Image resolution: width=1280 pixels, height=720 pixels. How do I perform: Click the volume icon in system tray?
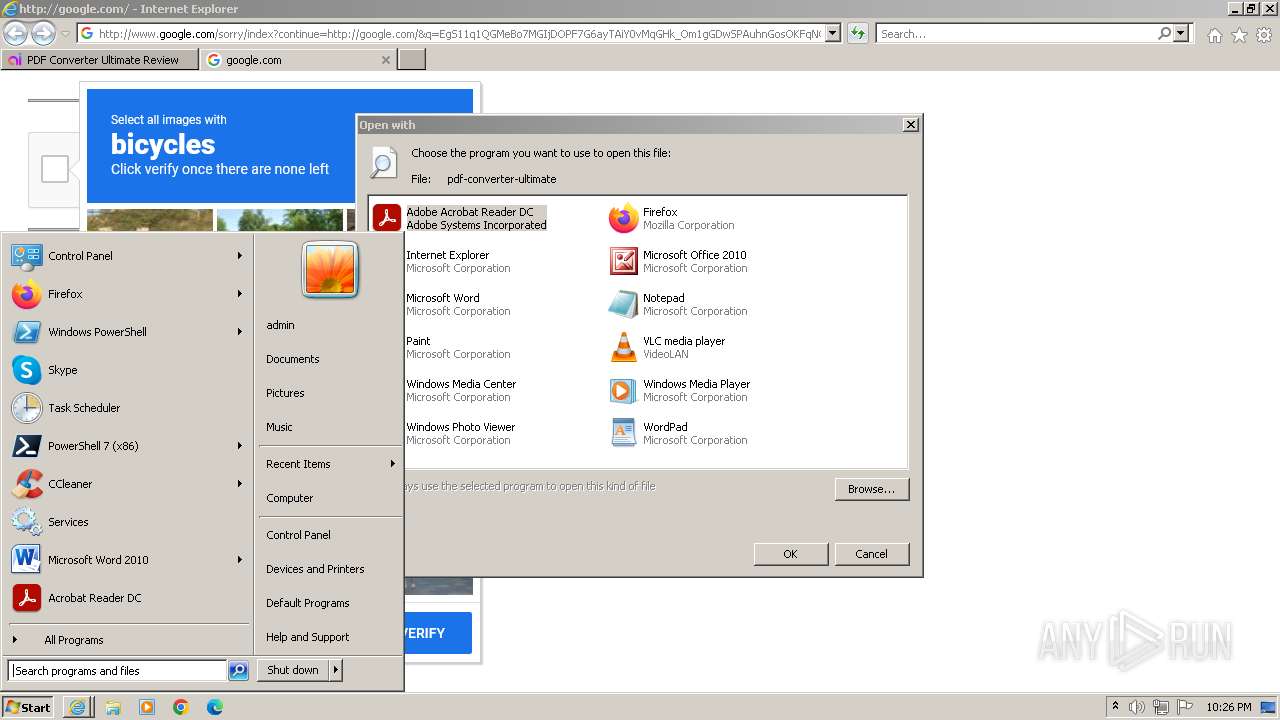tap(1137, 707)
